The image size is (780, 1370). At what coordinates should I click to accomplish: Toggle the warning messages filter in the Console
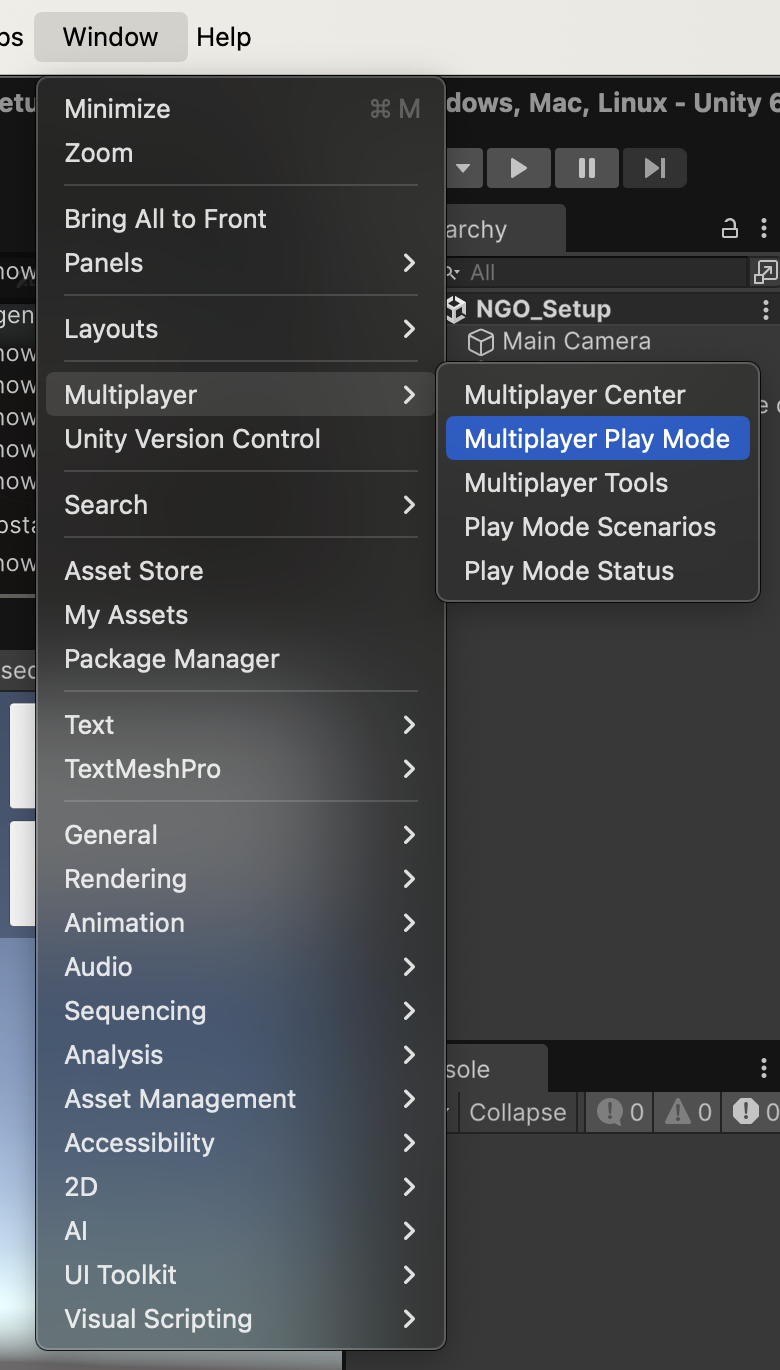(x=686, y=1112)
